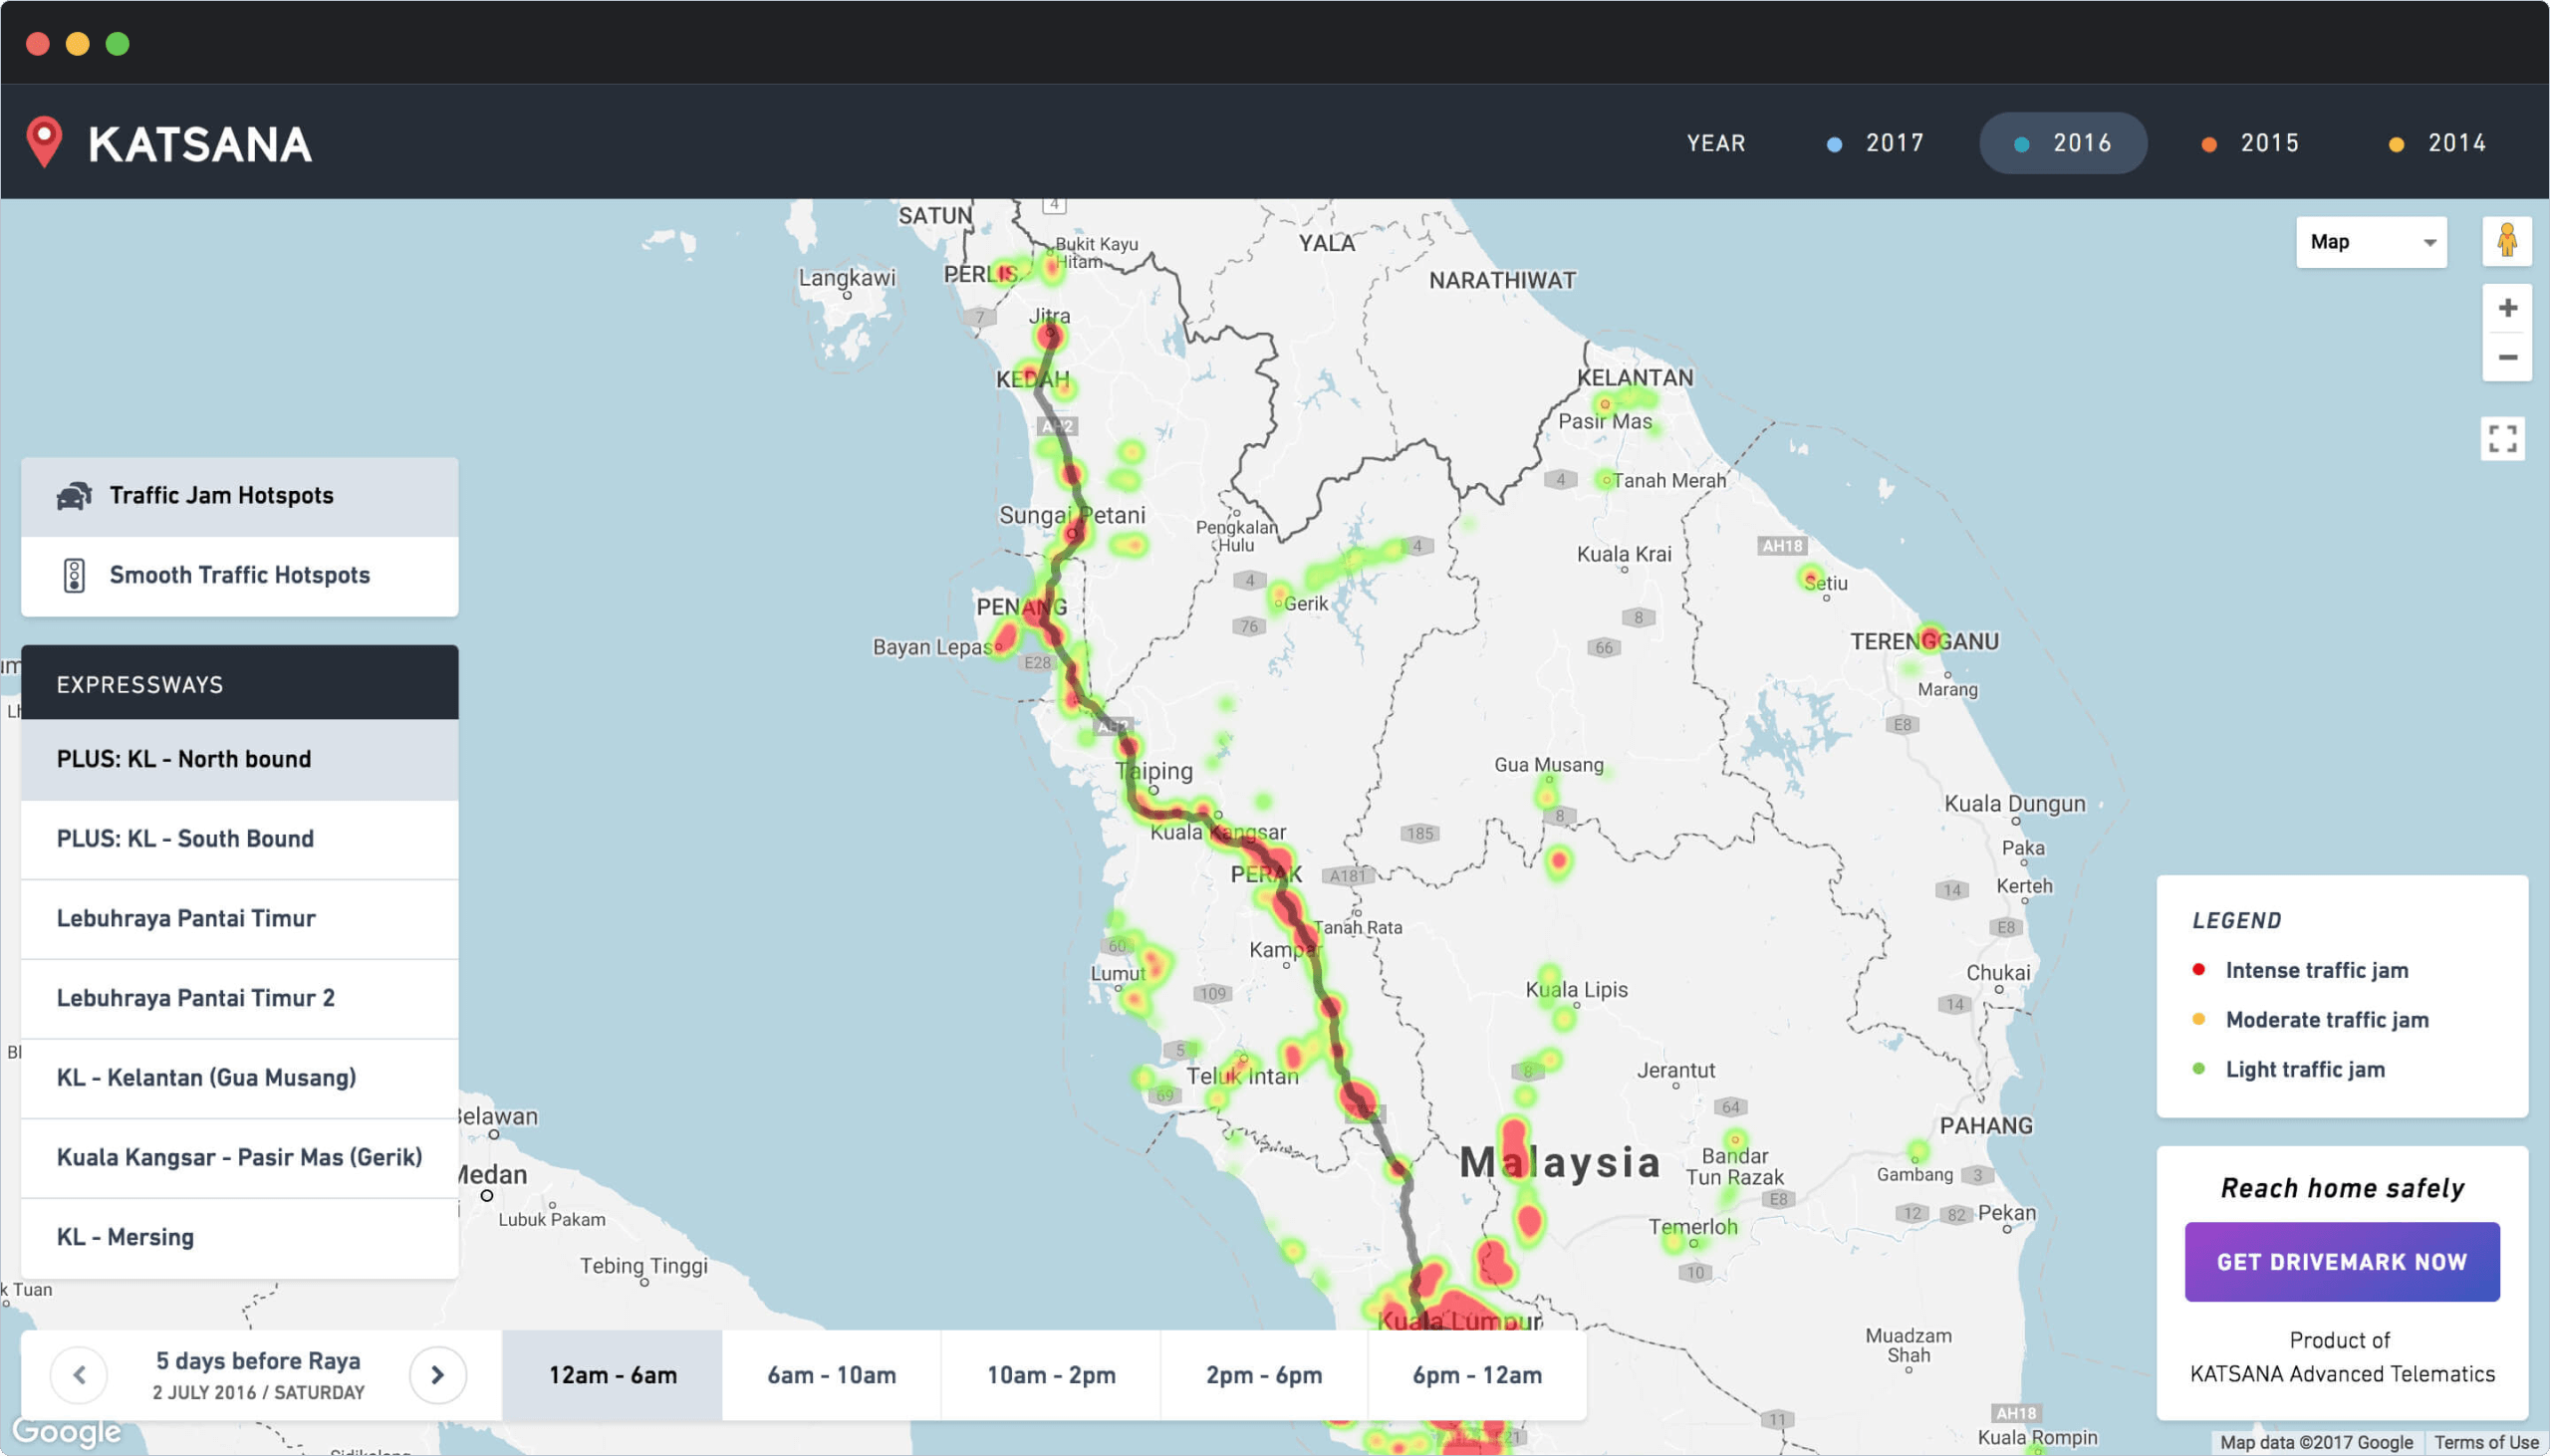Screen dimensions: 2550x1456
Task: Go to next day with right arrow
Action: click(438, 1375)
